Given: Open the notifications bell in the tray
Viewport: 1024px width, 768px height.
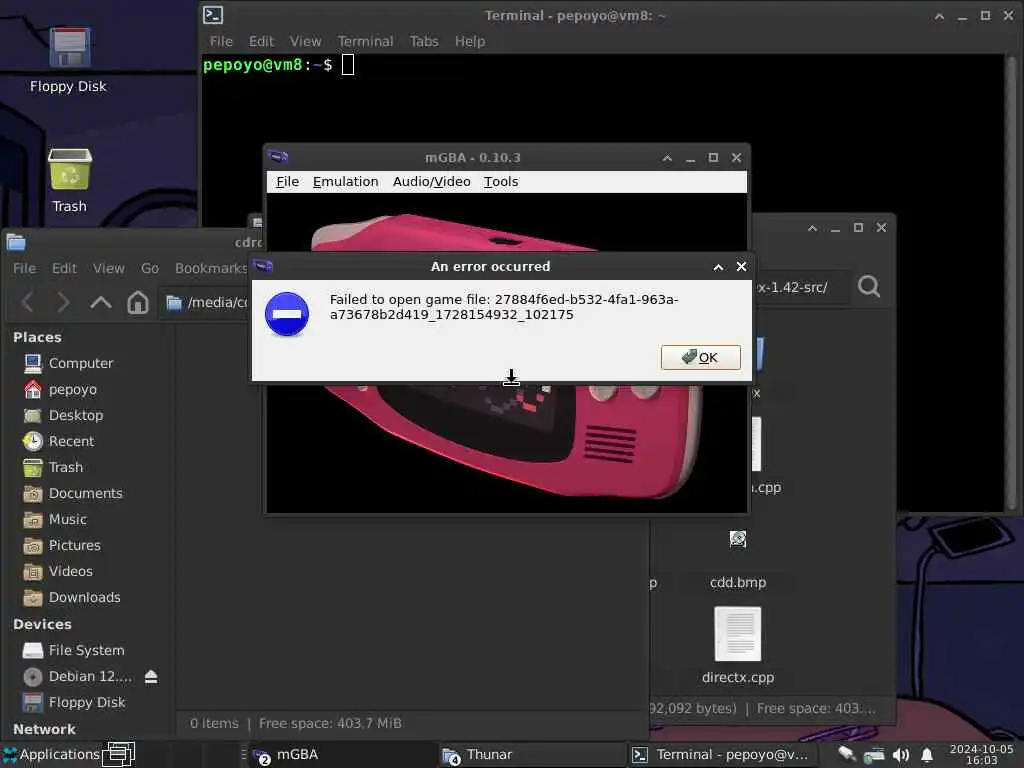Looking at the screenshot, I should pos(926,755).
